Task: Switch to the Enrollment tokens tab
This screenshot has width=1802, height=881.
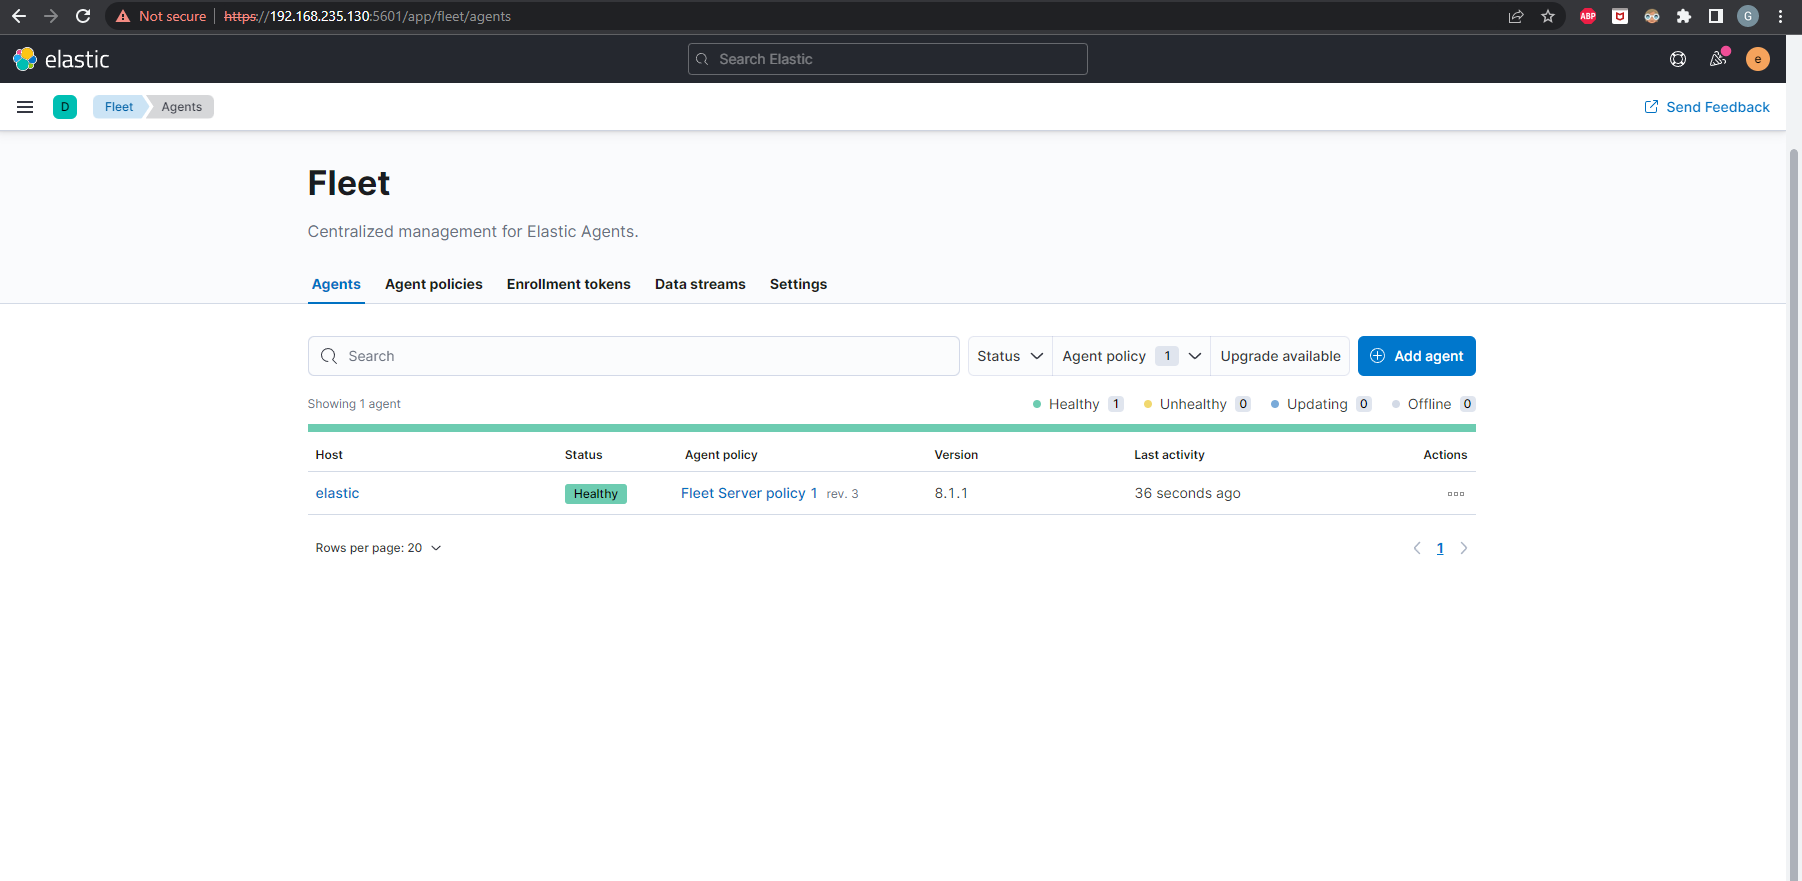Action: click(x=568, y=284)
